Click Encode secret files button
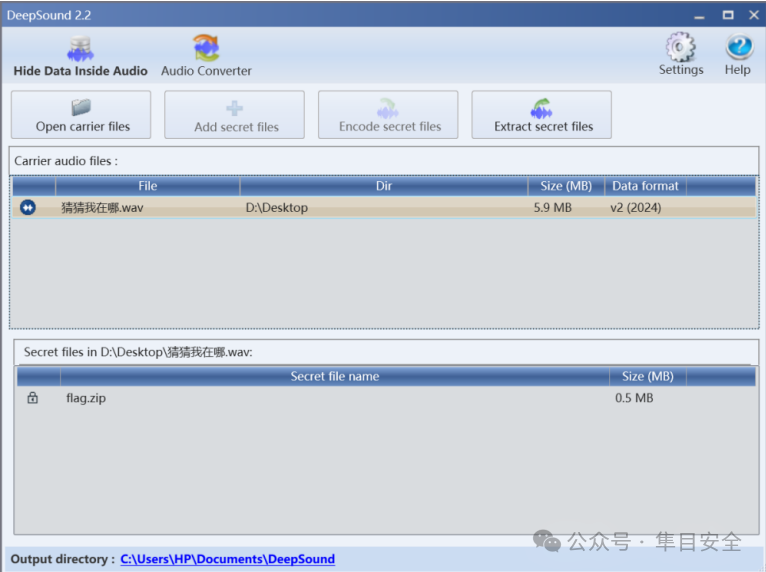Screen dimensions: 766x572 (388, 115)
